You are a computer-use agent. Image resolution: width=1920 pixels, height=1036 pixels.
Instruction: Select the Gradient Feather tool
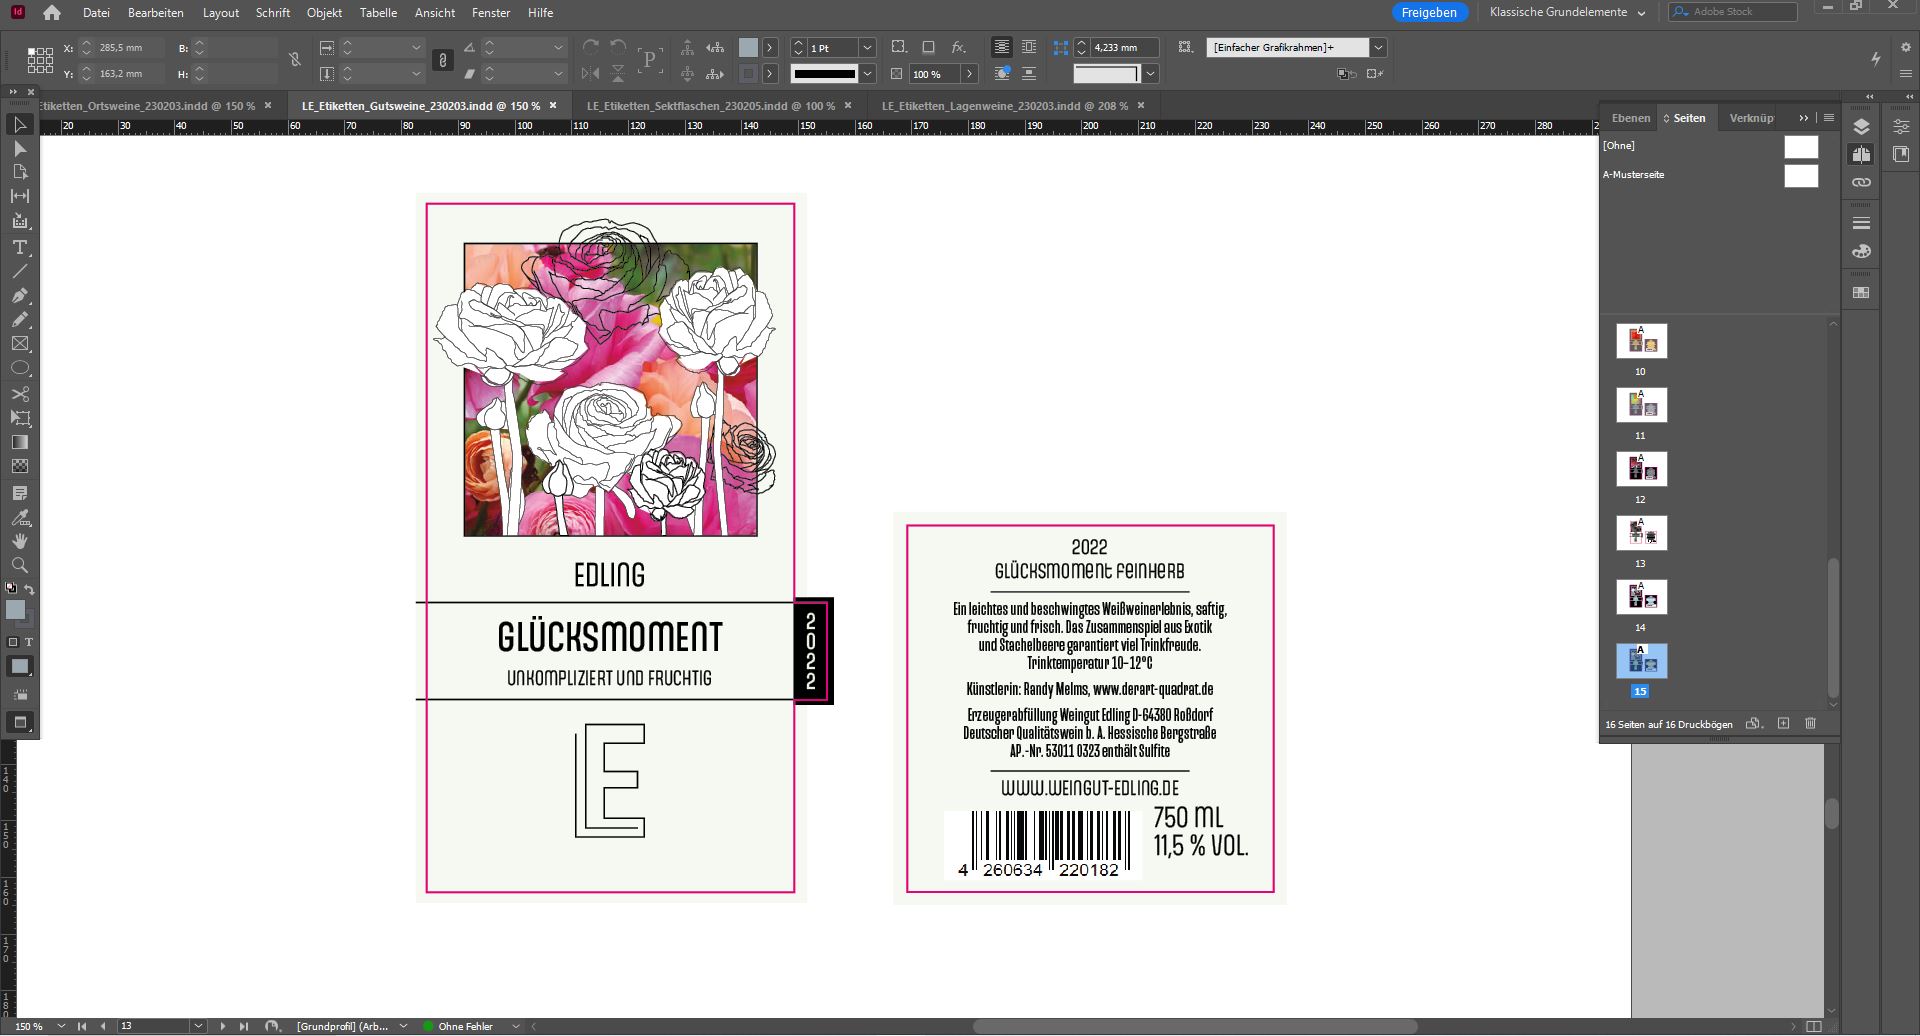point(19,466)
